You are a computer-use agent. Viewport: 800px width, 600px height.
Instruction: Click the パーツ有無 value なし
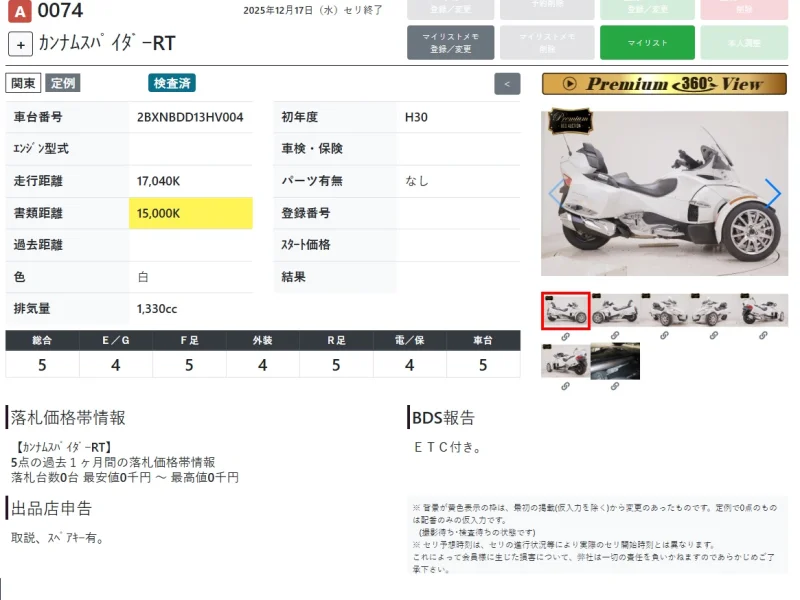point(417,181)
